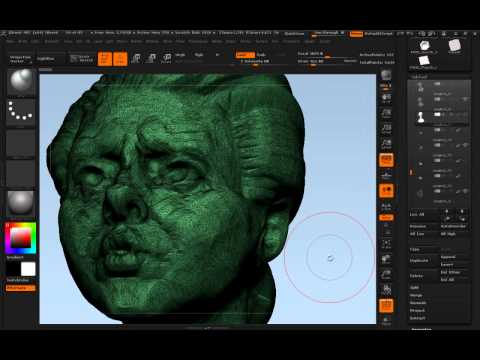480x360 pixels.
Task: Click the Scroll canvas icon
Action: point(386,97)
